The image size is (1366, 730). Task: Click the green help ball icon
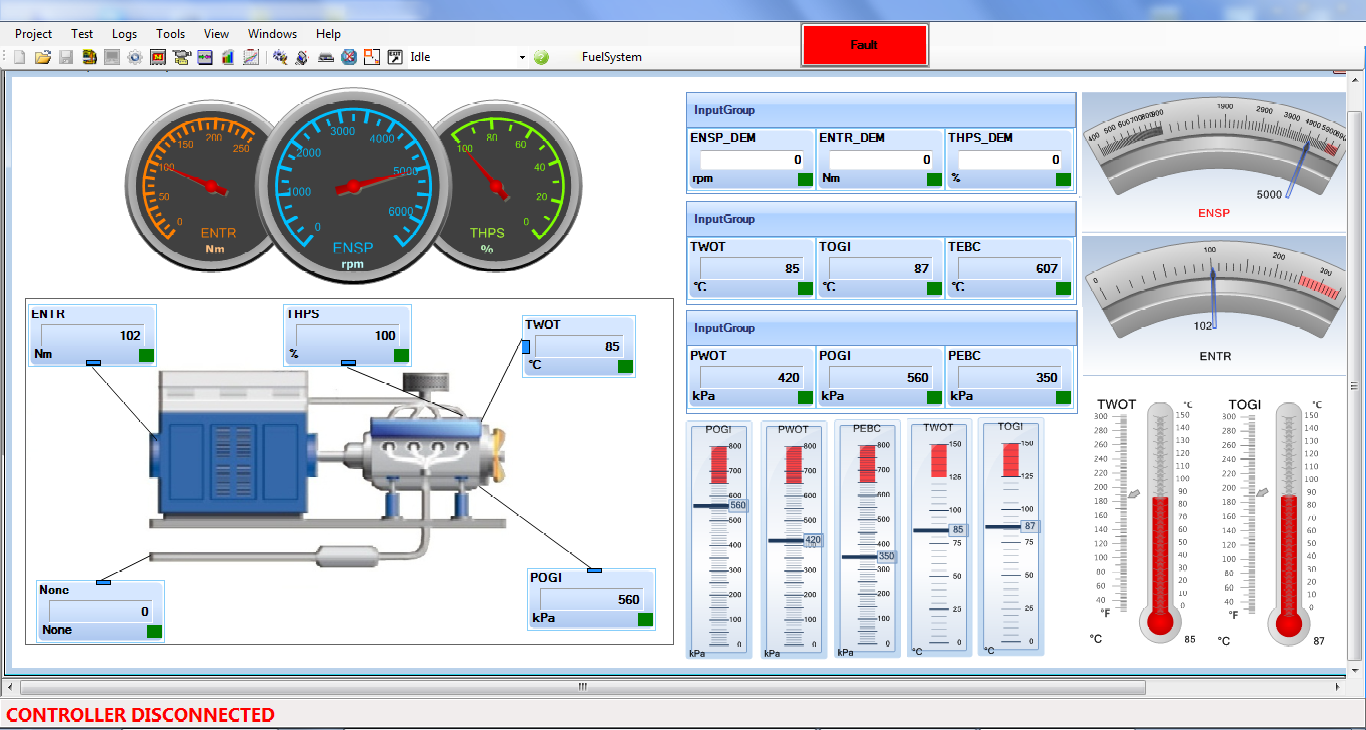pyautogui.click(x=541, y=57)
